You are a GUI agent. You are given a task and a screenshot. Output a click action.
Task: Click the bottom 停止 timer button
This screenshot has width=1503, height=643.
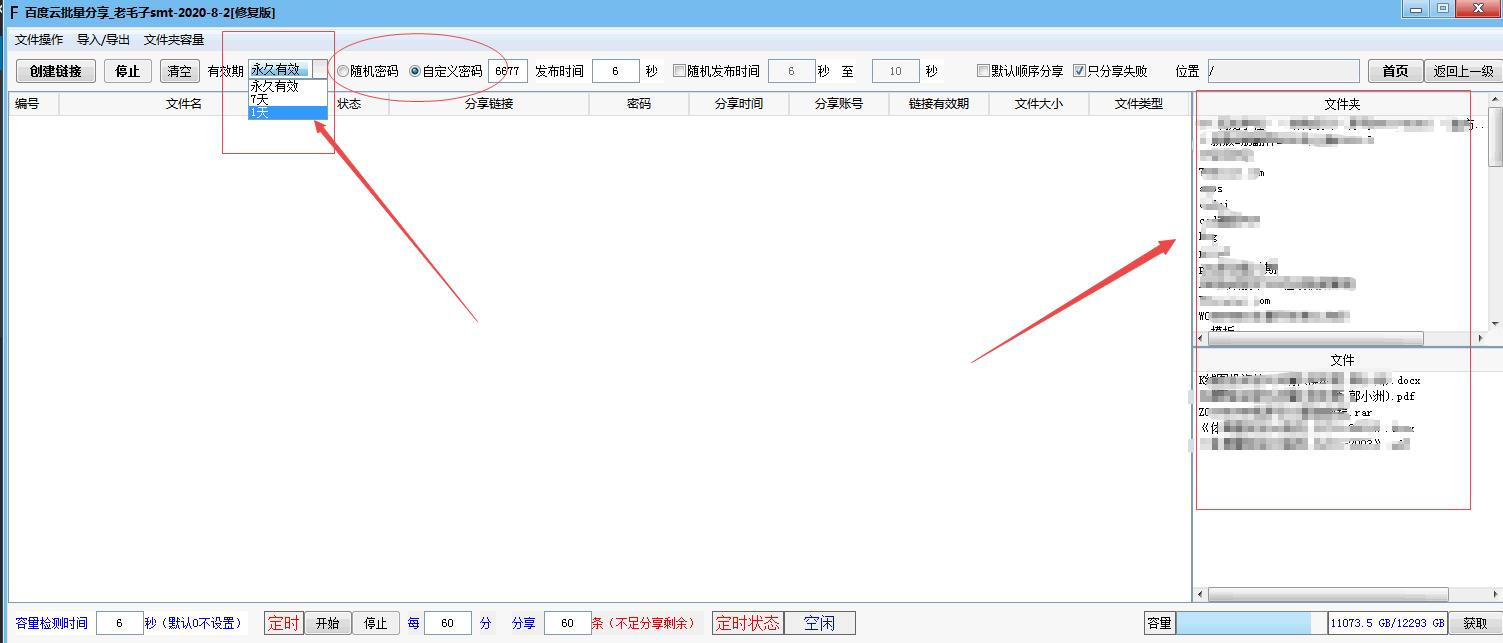coord(375,623)
